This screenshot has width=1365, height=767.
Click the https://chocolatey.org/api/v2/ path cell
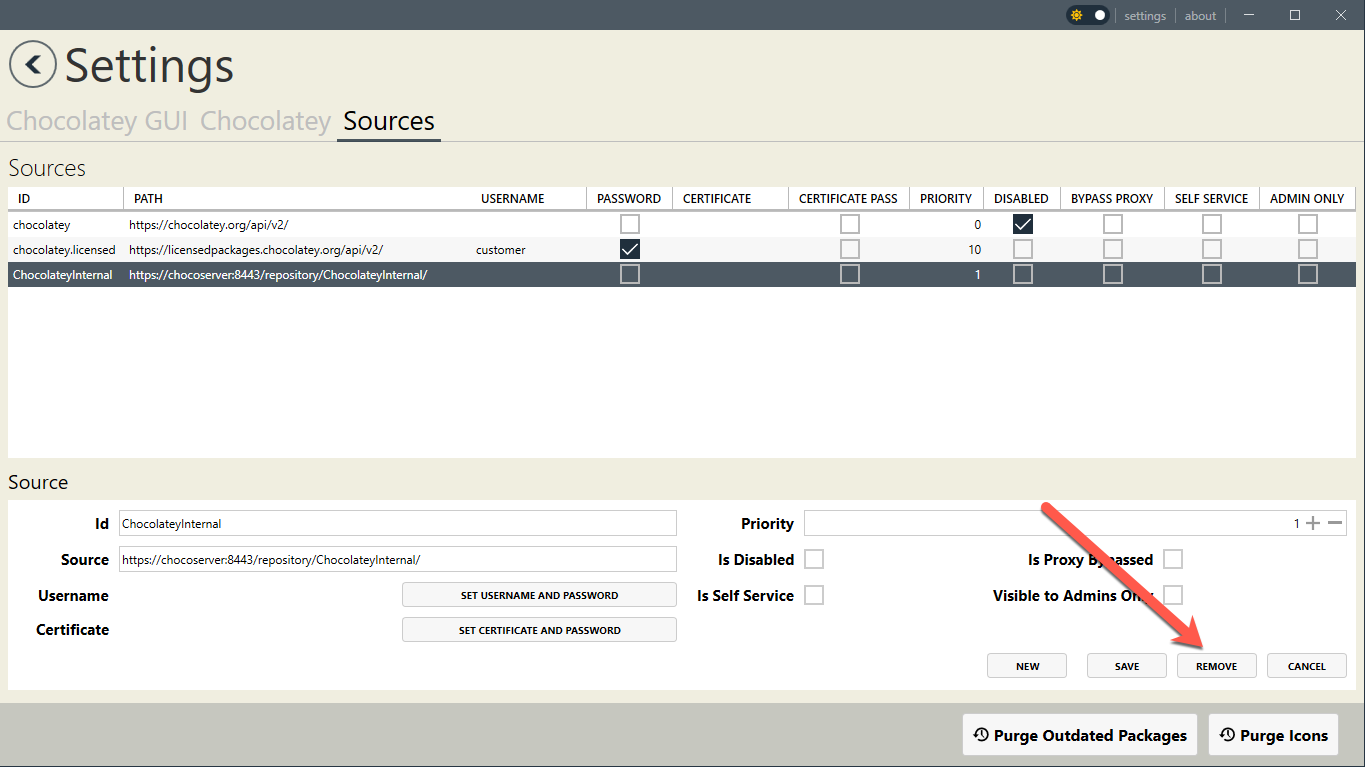coord(208,225)
